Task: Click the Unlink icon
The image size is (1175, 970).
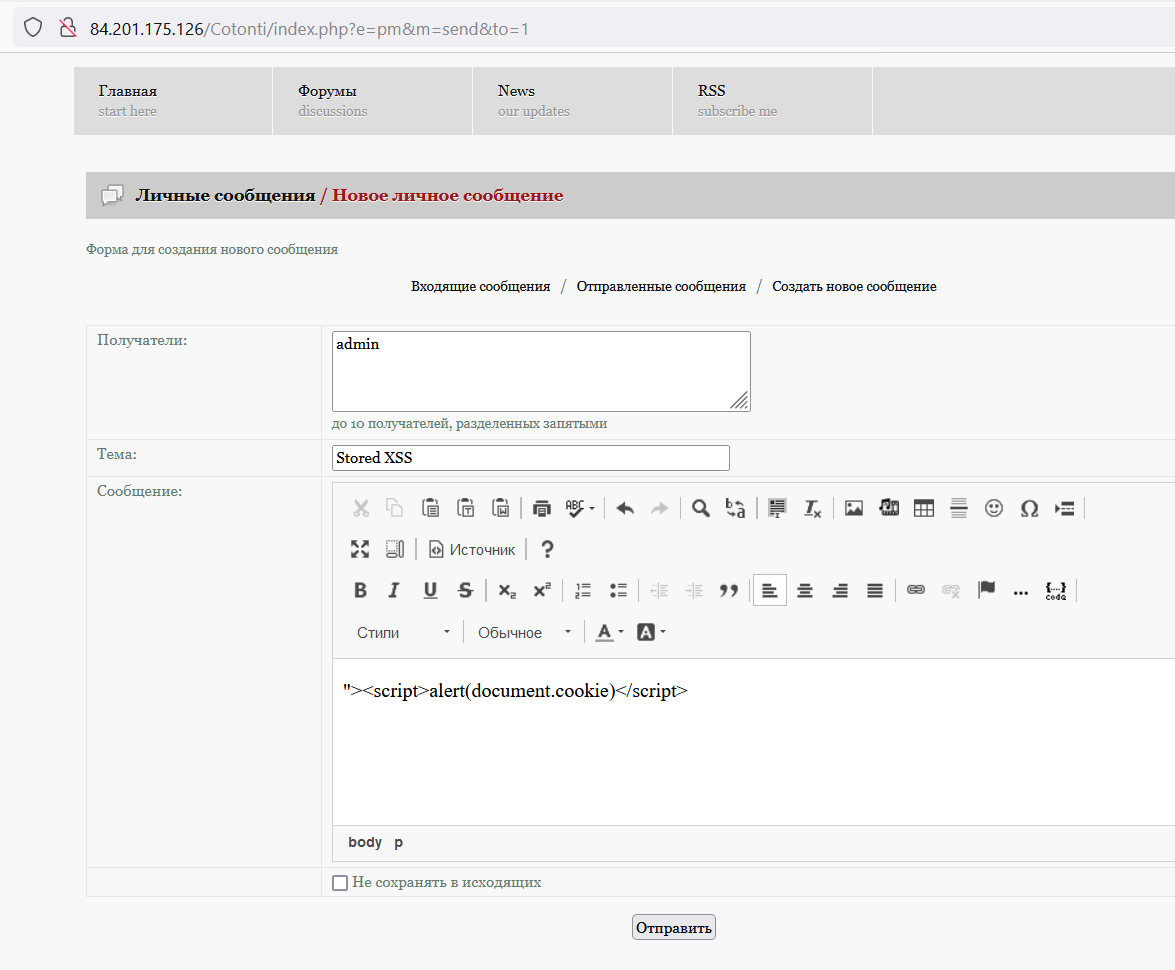Action: [x=951, y=590]
